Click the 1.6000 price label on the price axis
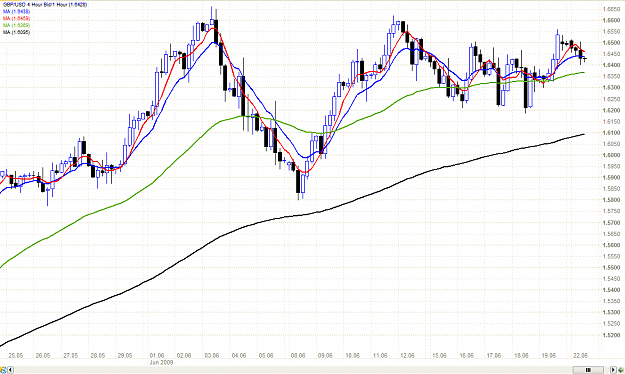The width and height of the screenshot is (625, 374). (x=611, y=155)
